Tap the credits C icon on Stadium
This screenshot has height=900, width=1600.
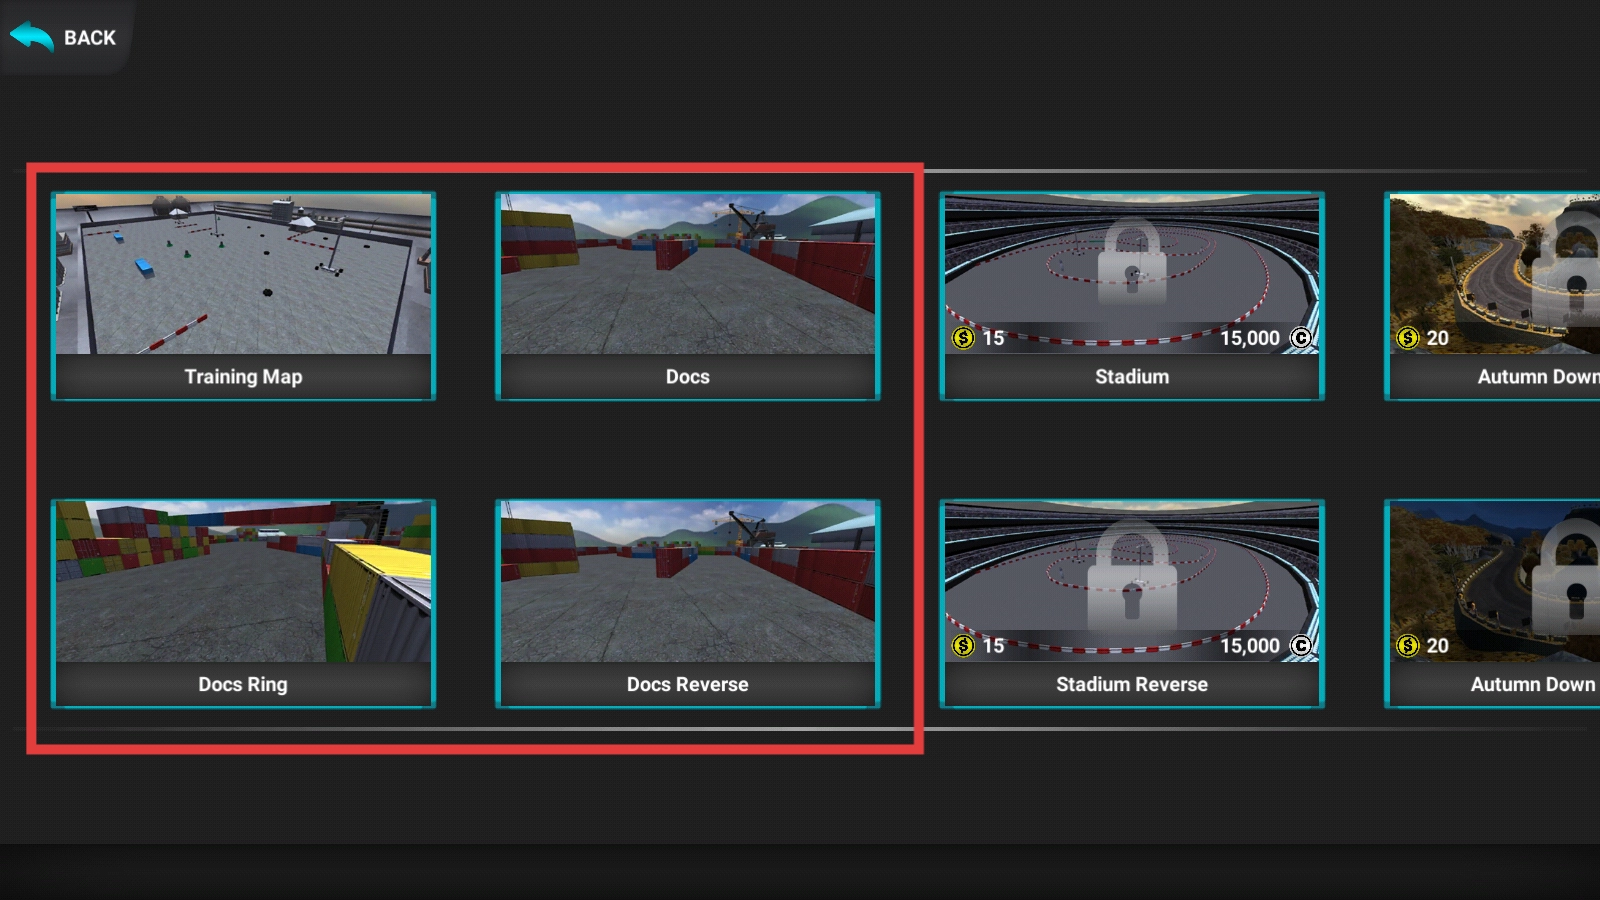click(x=1300, y=338)
